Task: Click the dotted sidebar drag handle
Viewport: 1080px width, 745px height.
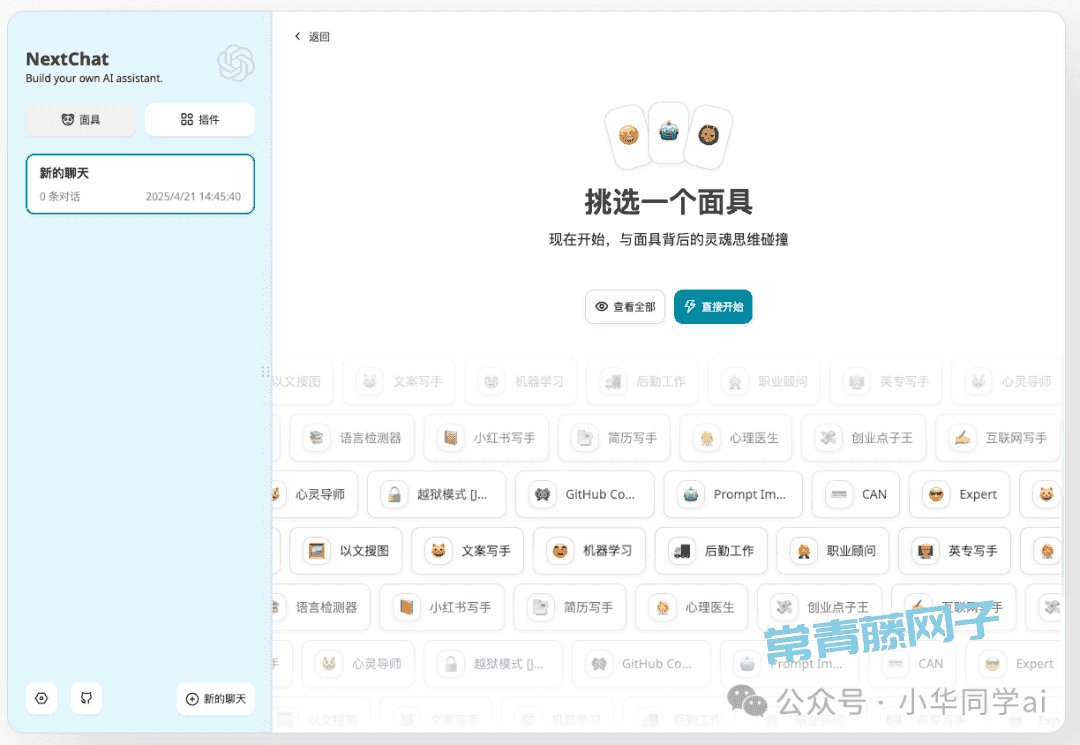Action: coord(265,372)
